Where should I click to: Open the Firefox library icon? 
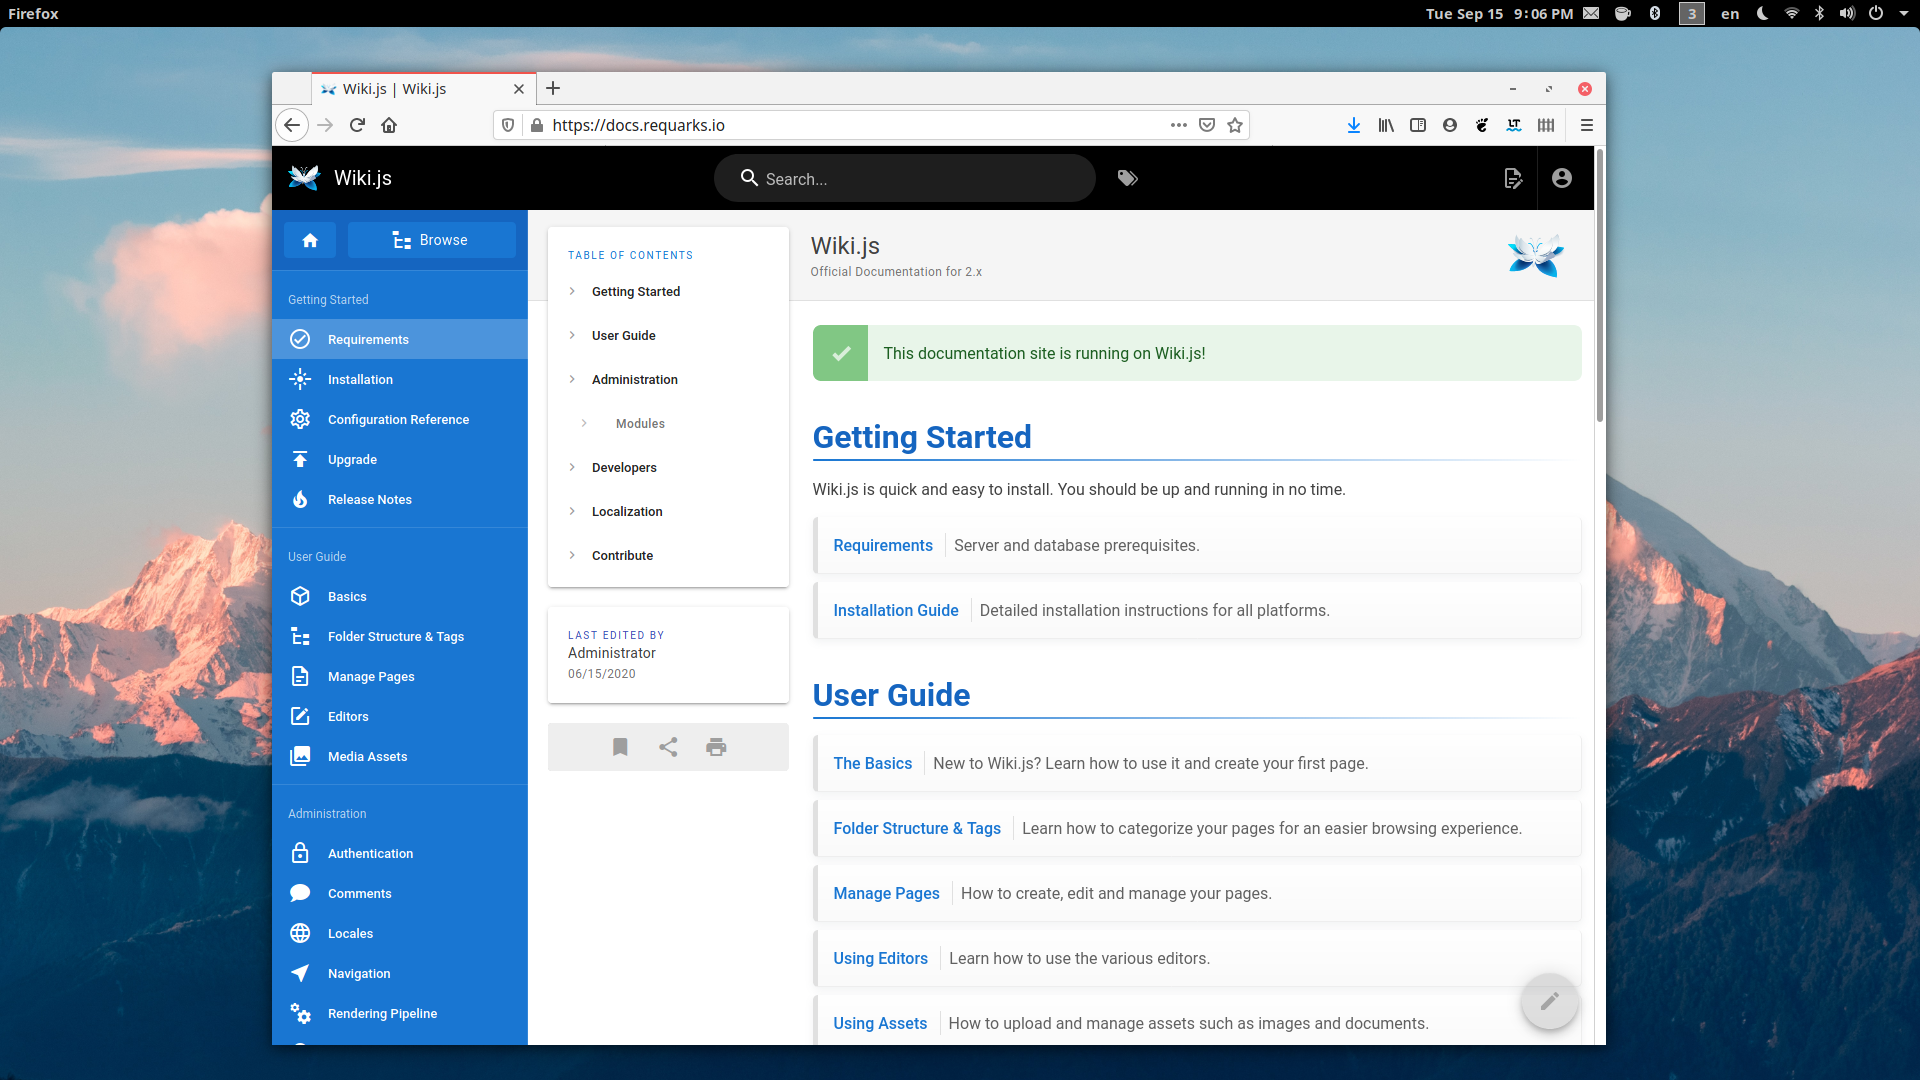click(1385, 125)
